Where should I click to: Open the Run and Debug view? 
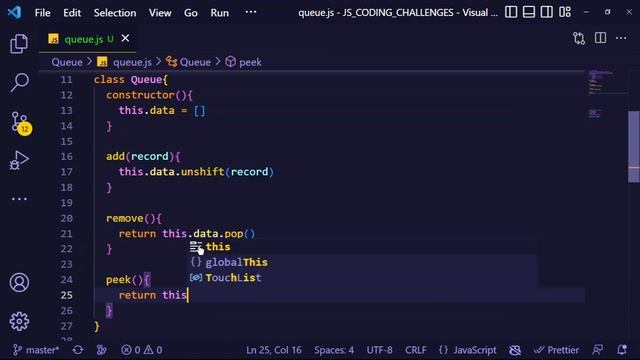coord(19,160)
